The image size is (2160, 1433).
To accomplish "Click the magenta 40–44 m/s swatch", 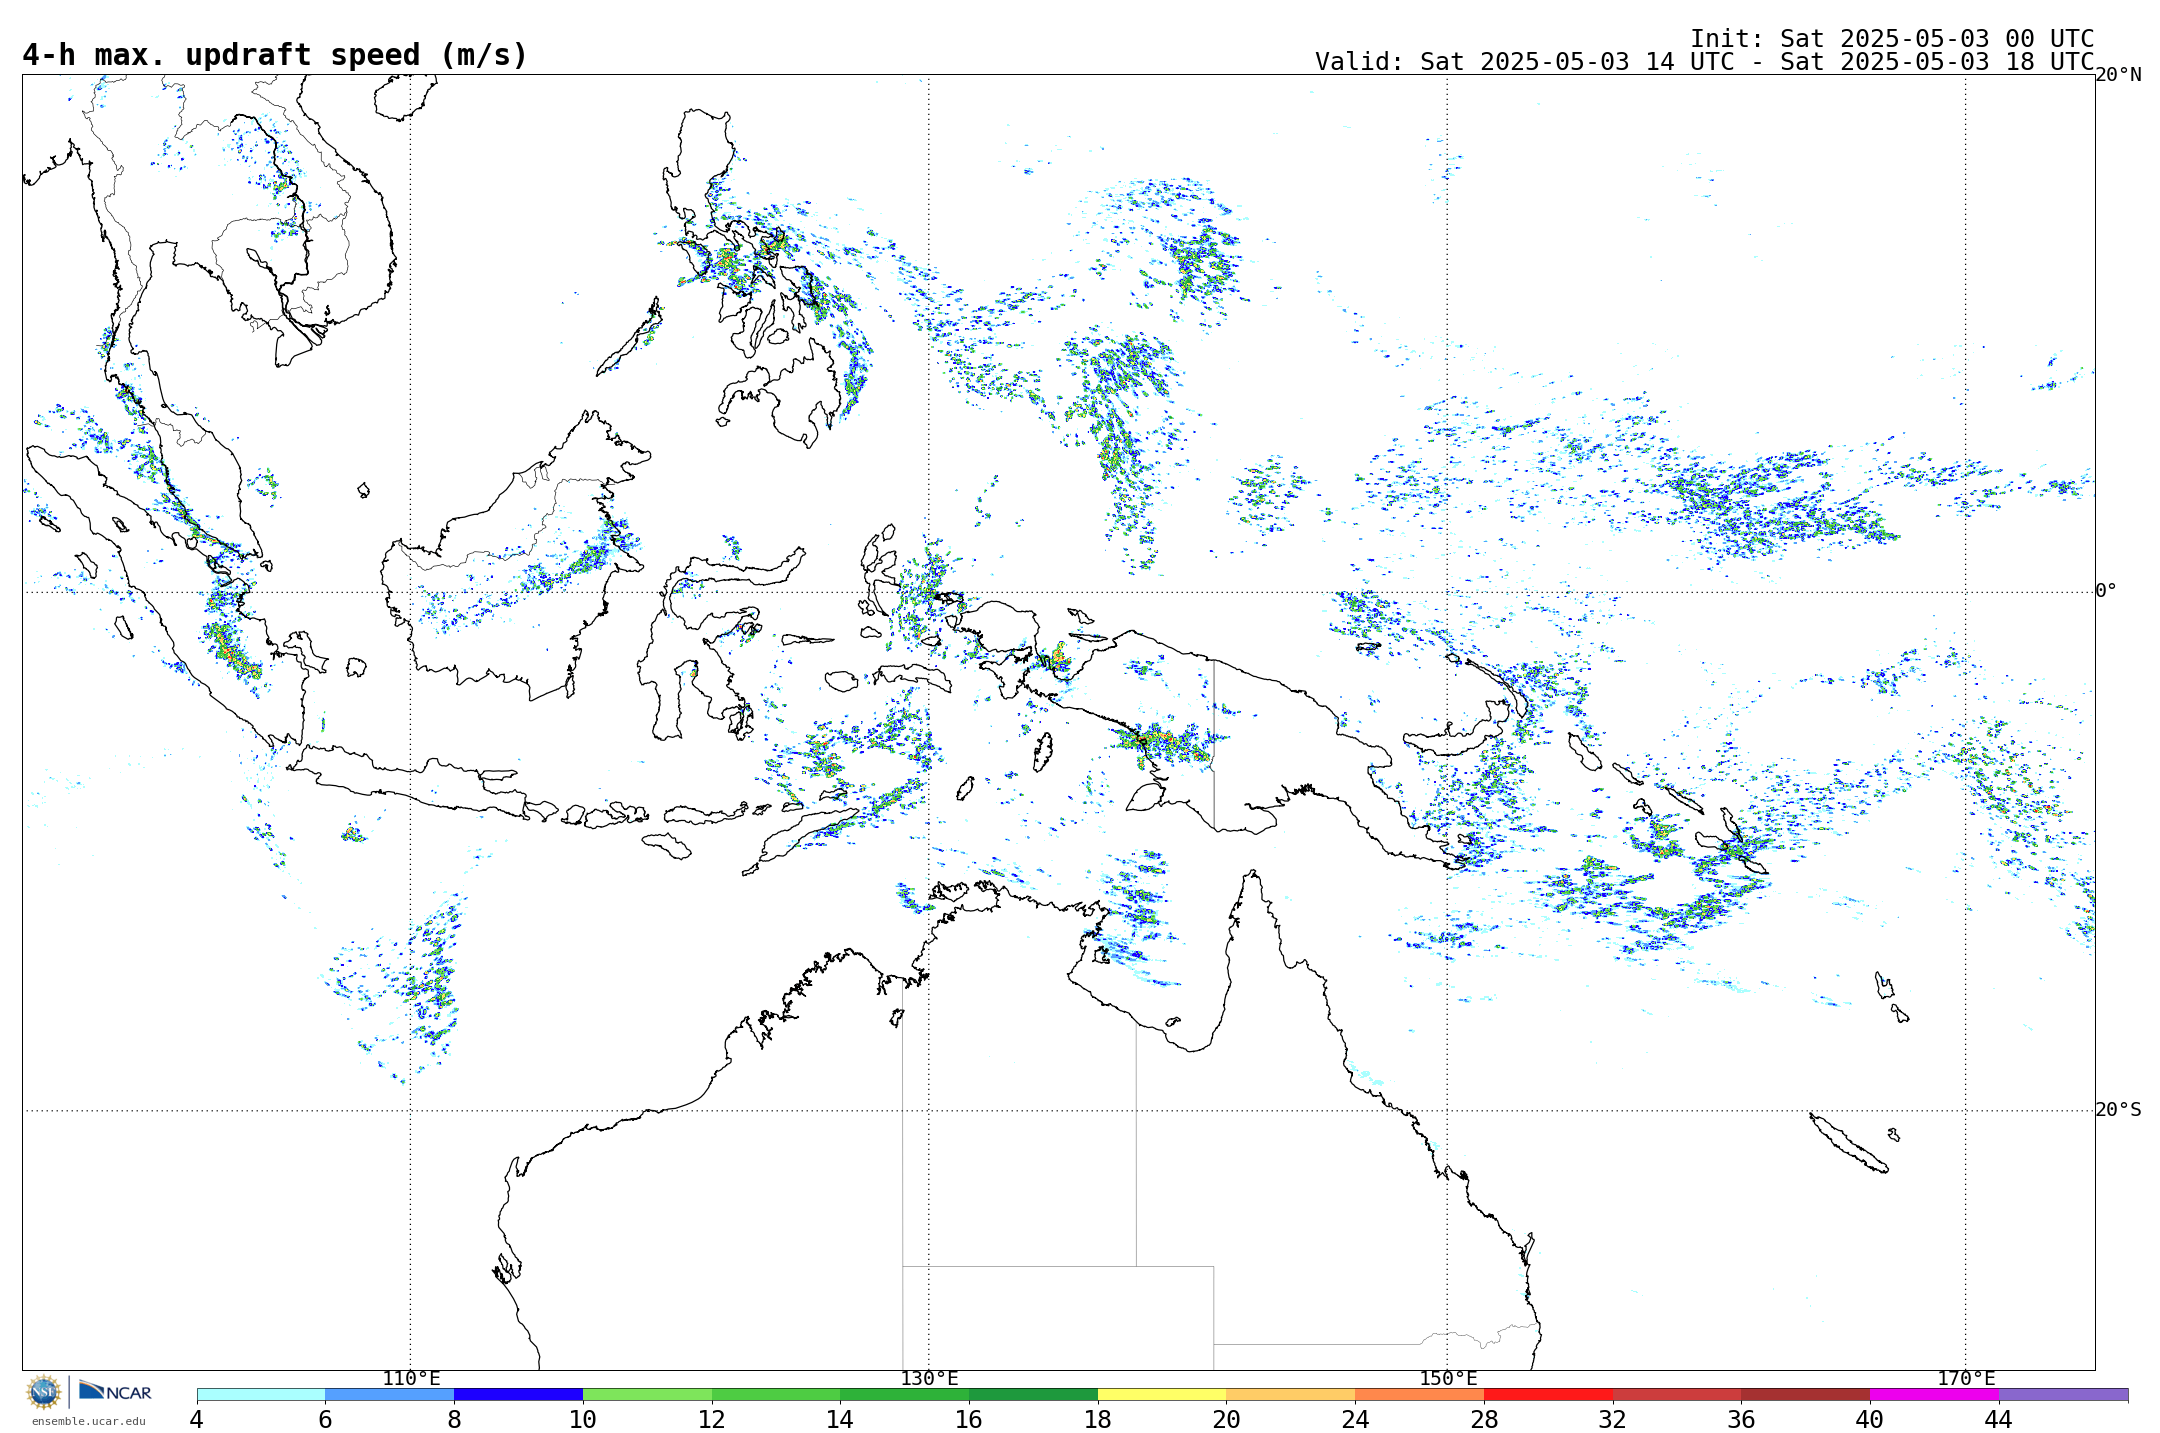I will pos(1934,1394).
